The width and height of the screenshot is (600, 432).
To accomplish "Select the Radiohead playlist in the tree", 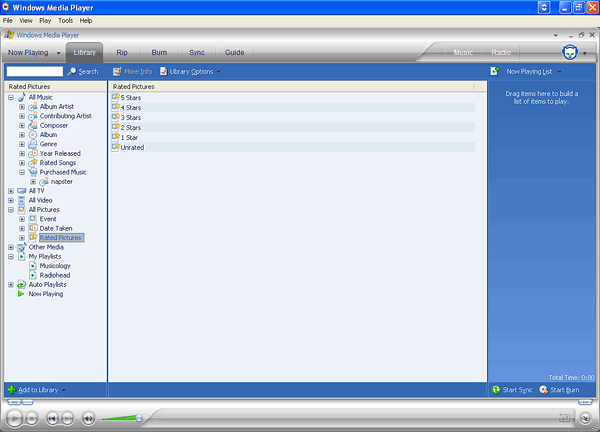I will (x=56, y=275).
